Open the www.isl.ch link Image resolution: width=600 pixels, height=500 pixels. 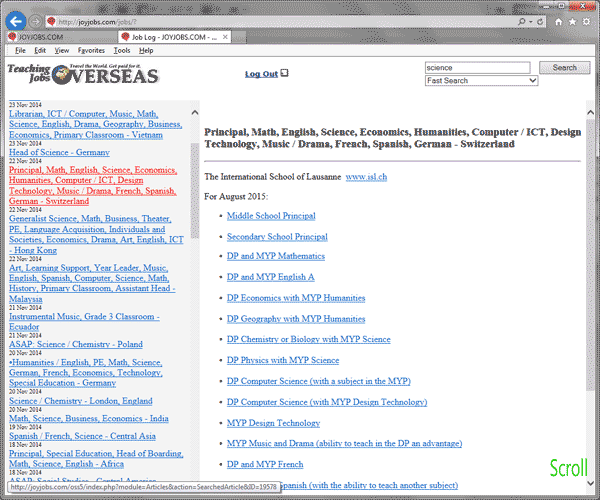[x=366, y=177]
